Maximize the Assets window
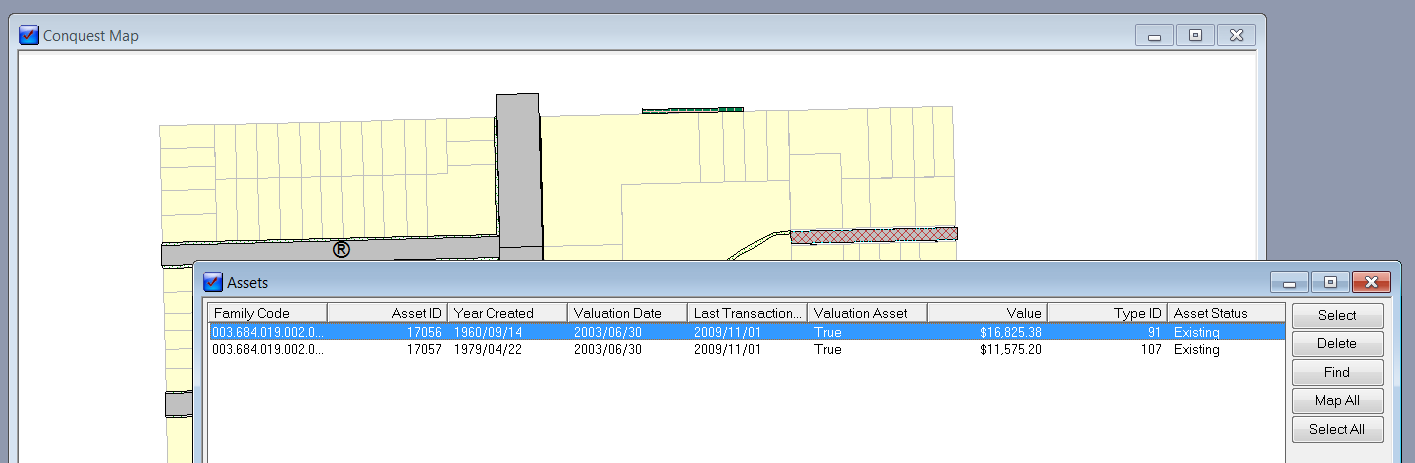The image size is (1415, 463). tap(1330, 283)
